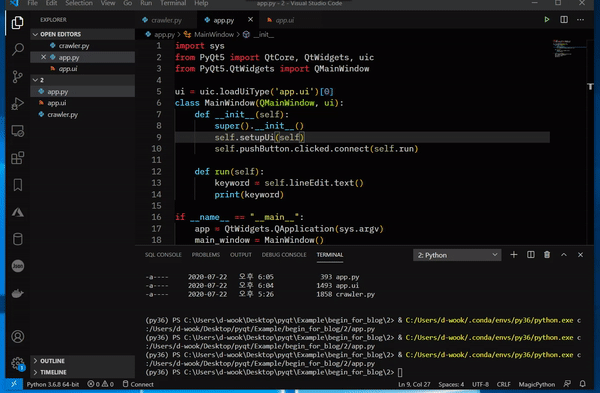Select Python 3.6.8 64-bit interpreter in status bar
The image size is (600, 393).
point(53,384)
